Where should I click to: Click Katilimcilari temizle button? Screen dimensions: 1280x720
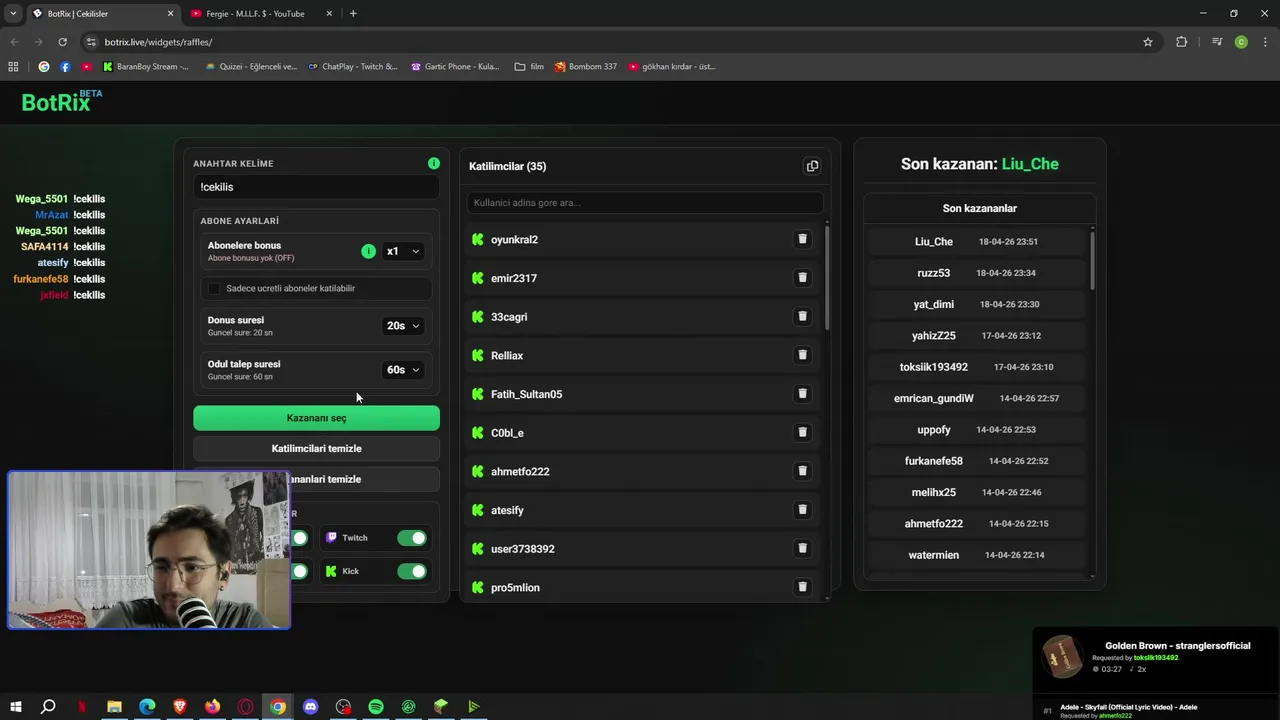[x=316, y=449]
